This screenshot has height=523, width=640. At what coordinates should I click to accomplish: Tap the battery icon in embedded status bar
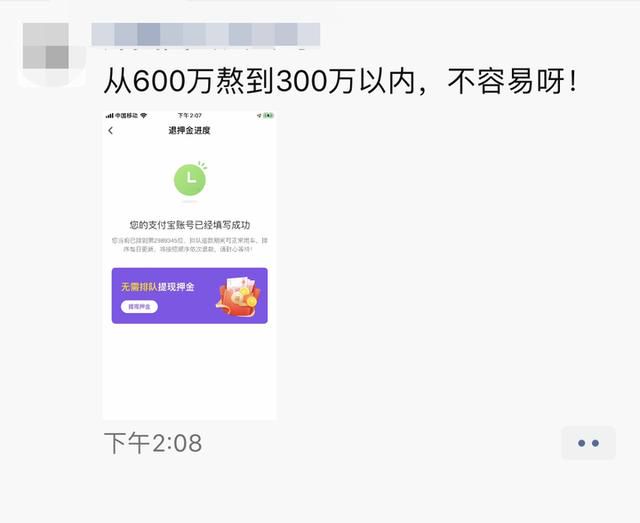click(268, 116)
